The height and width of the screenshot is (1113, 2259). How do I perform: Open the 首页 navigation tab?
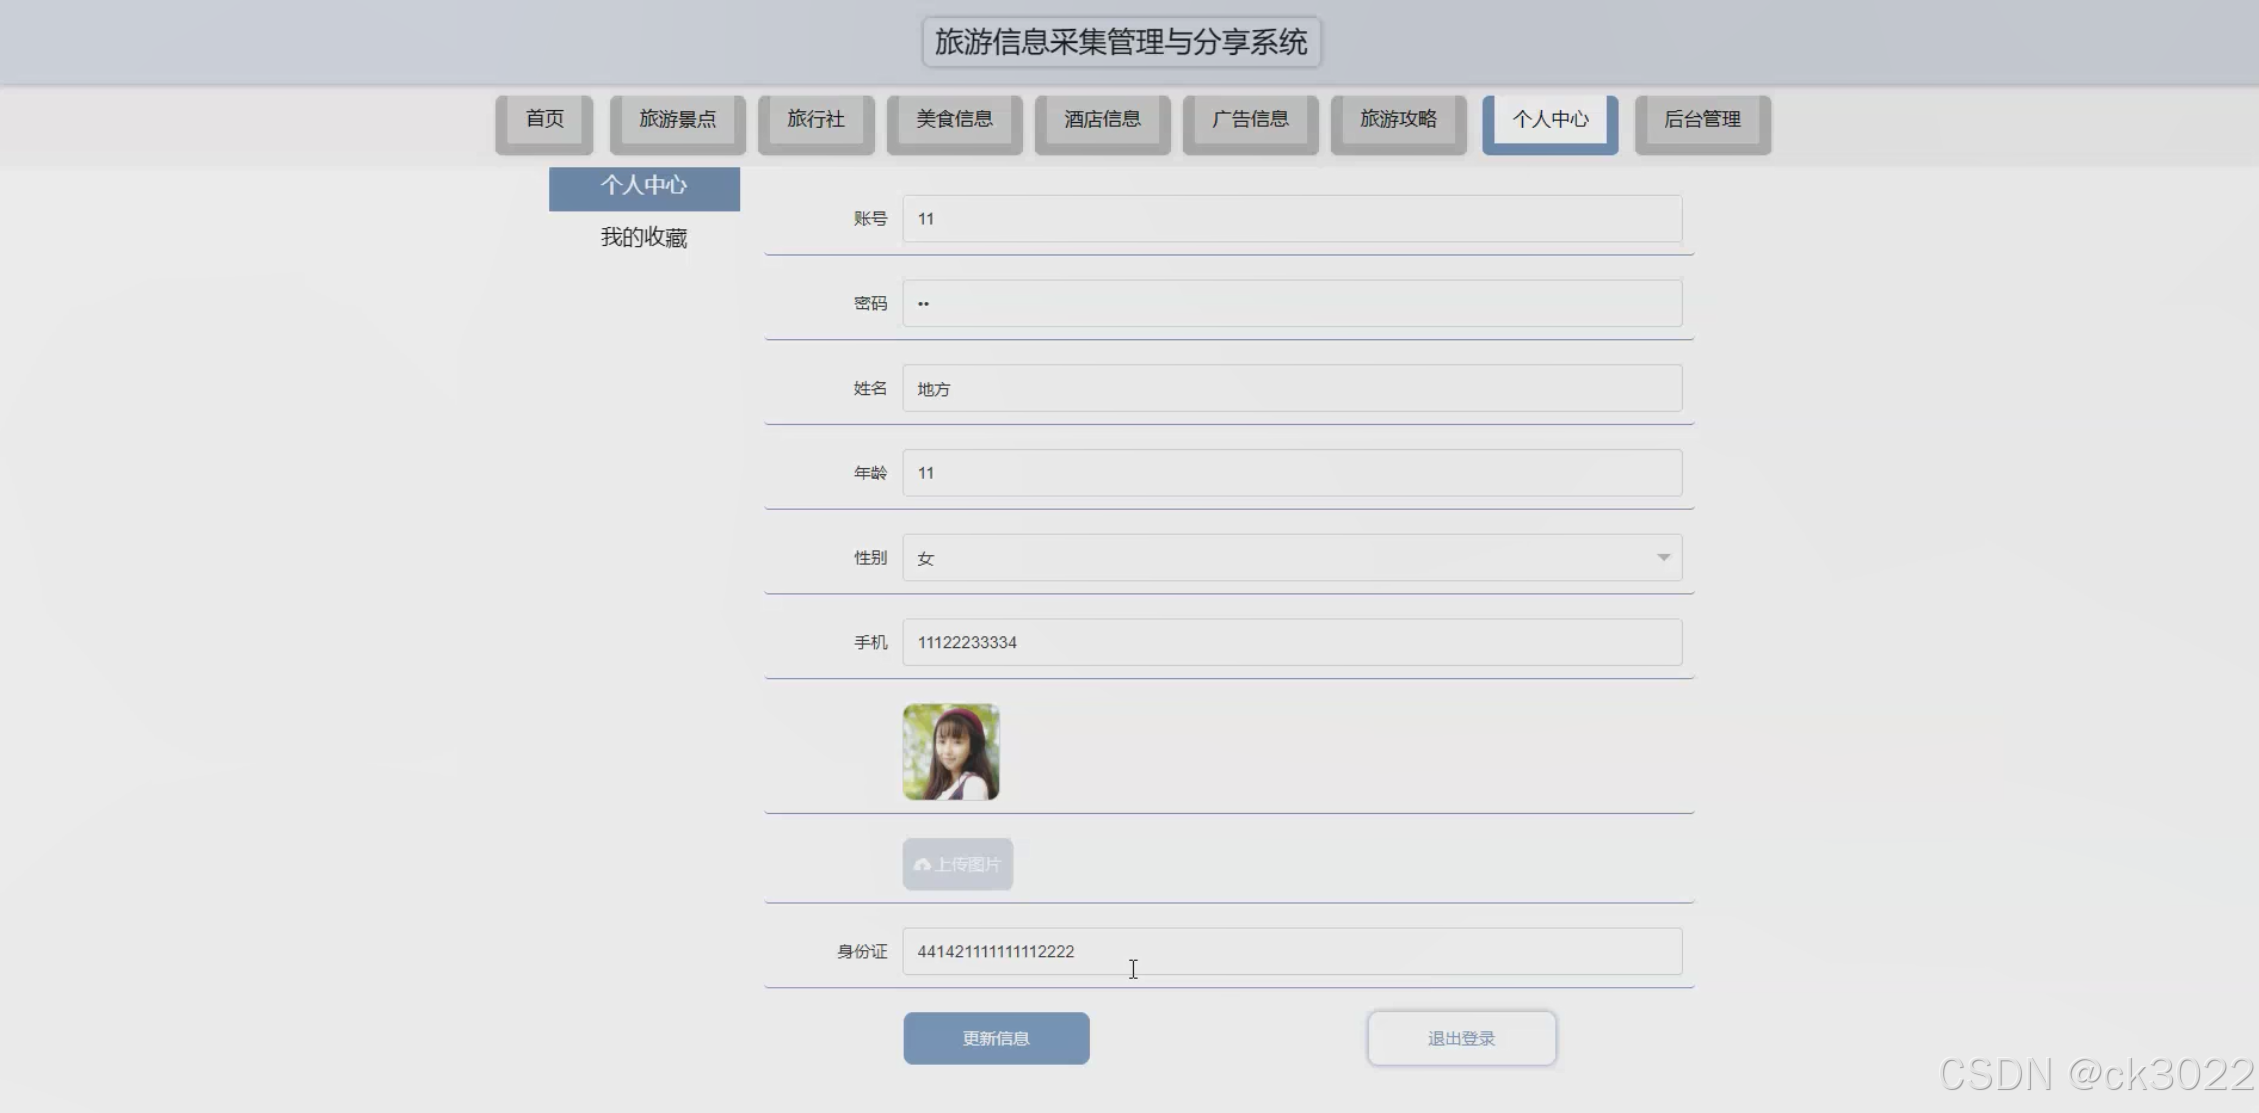(544, 120)
